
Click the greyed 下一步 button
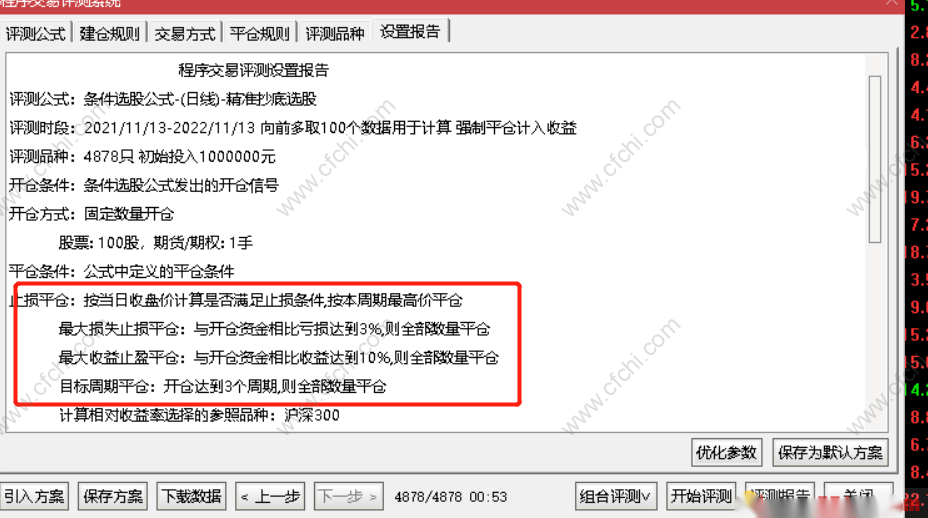pos(349,496)
